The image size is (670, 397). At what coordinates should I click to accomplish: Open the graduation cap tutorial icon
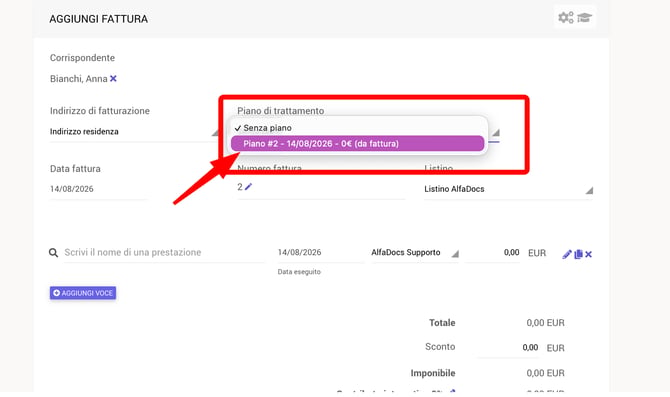(x=584, y=18)
